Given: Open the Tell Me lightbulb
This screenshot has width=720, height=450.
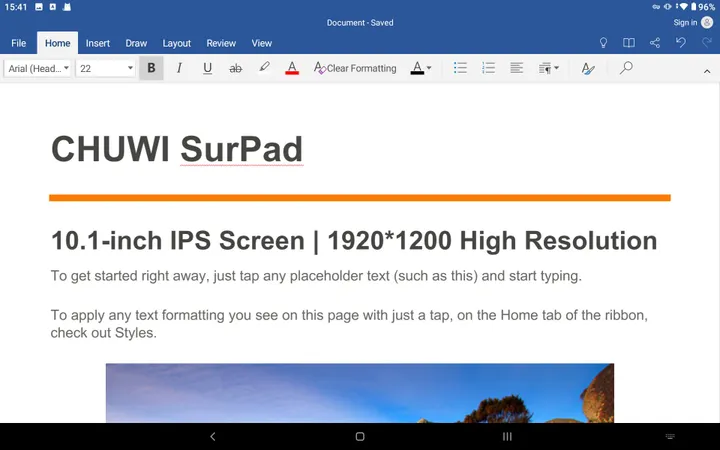Looking at the screenshot, I should coord(603,43).
